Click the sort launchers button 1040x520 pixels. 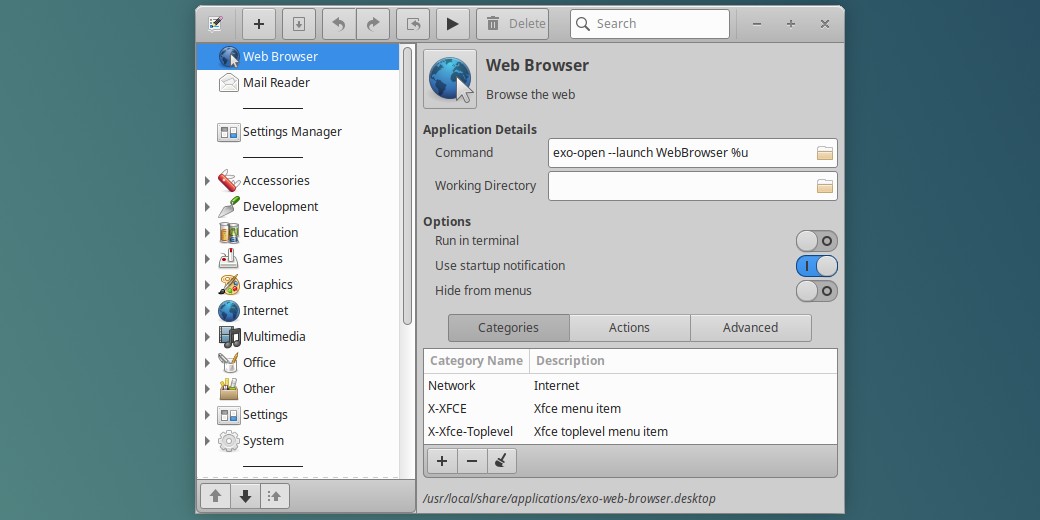coord(275,495)
